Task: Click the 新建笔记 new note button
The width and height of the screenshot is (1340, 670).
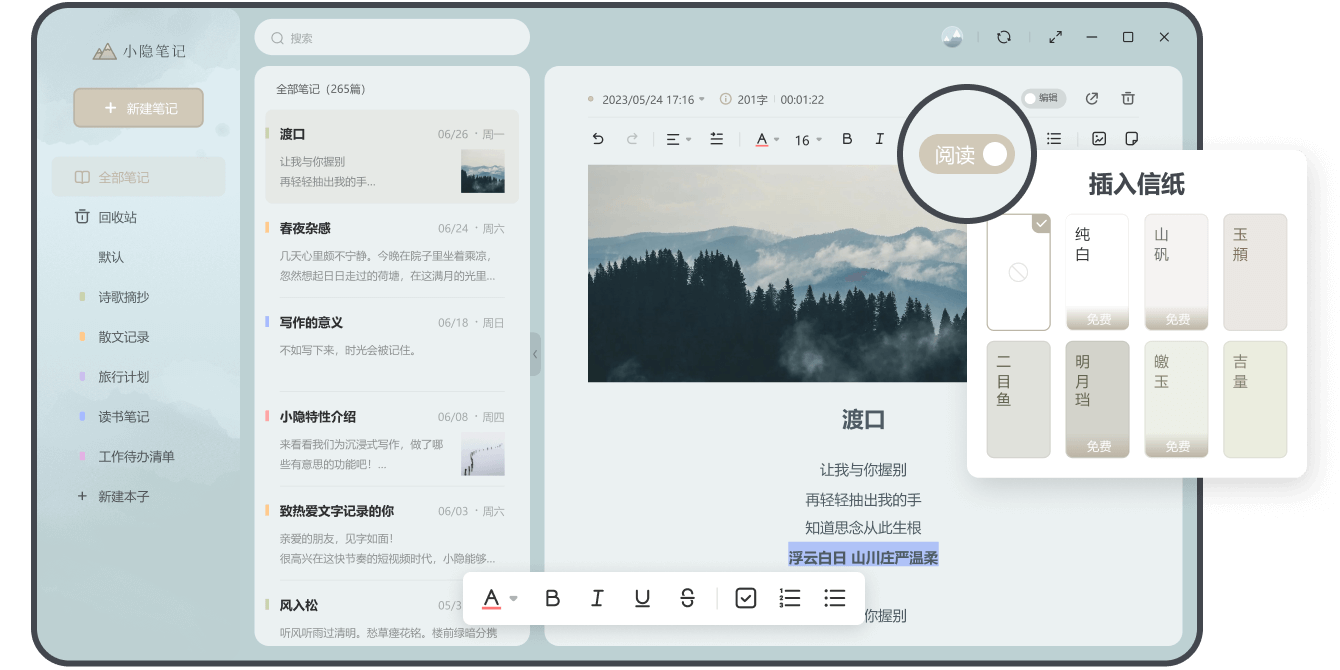Action: tap(139, 107)
